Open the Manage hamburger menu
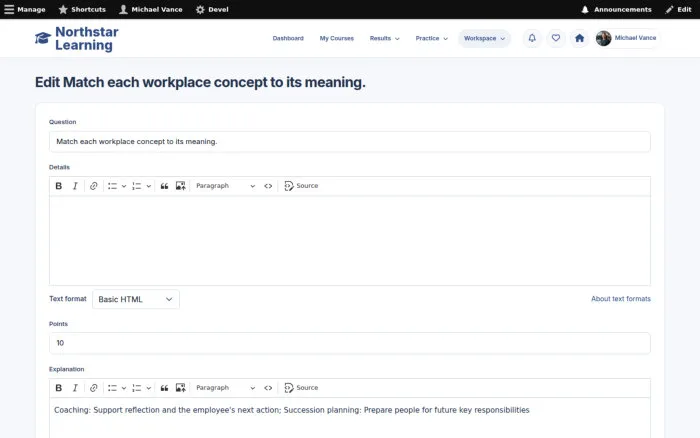The width and height of the screenshot is (700, 438). click(x=25, y=9)
